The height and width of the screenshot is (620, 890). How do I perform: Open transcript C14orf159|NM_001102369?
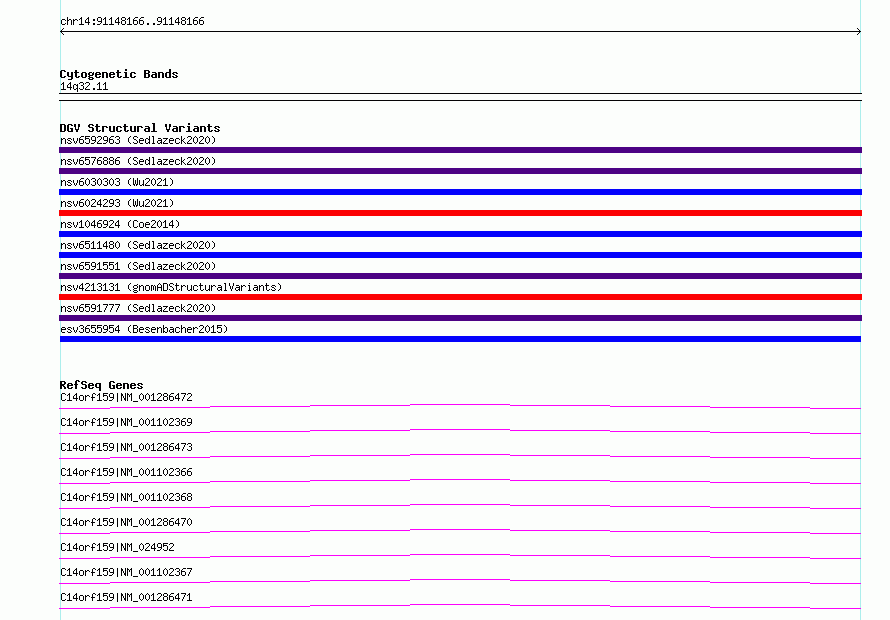[126, 422]
